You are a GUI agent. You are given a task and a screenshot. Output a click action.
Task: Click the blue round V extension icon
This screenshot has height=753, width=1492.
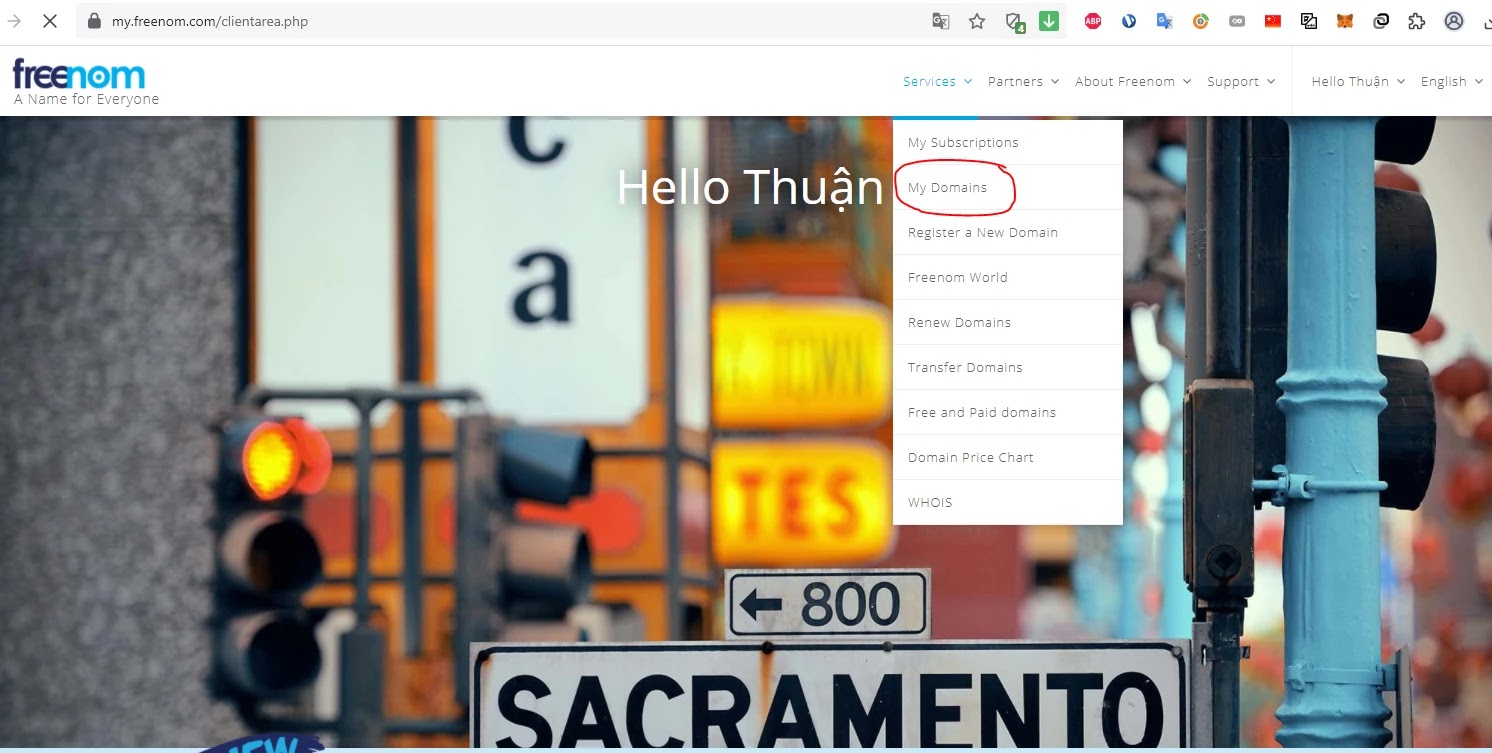(1129, 21)
